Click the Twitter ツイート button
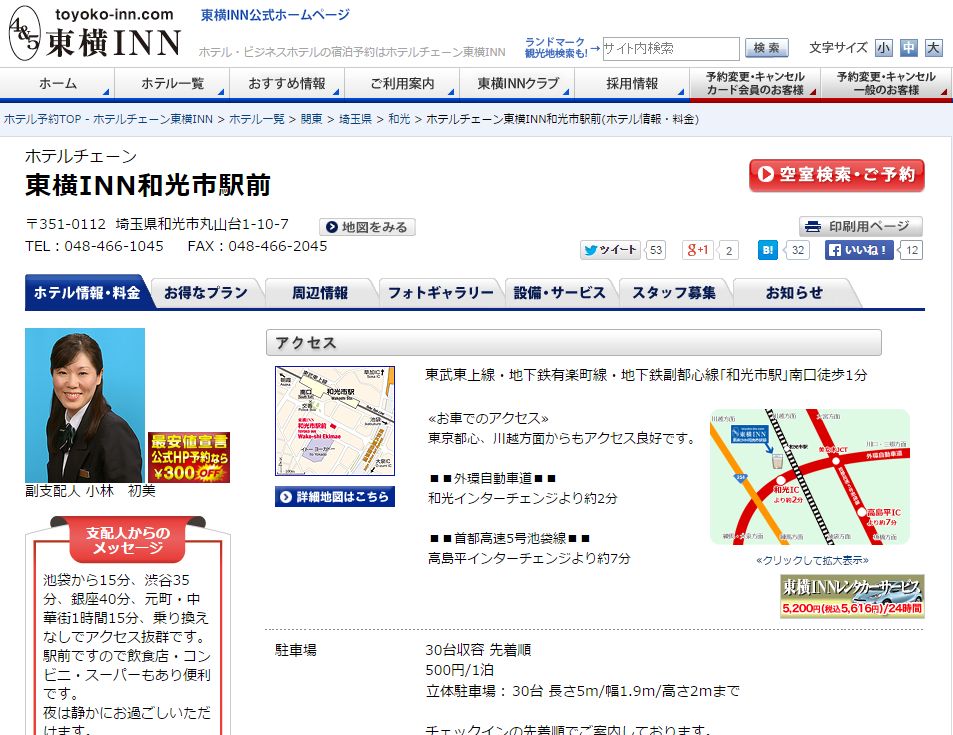 tap(610, 250)
